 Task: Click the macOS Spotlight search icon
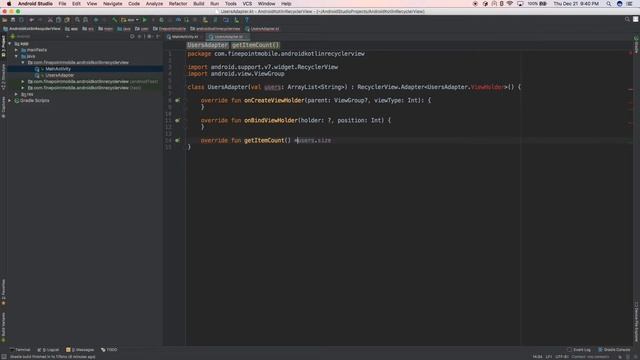coord(609,4)
